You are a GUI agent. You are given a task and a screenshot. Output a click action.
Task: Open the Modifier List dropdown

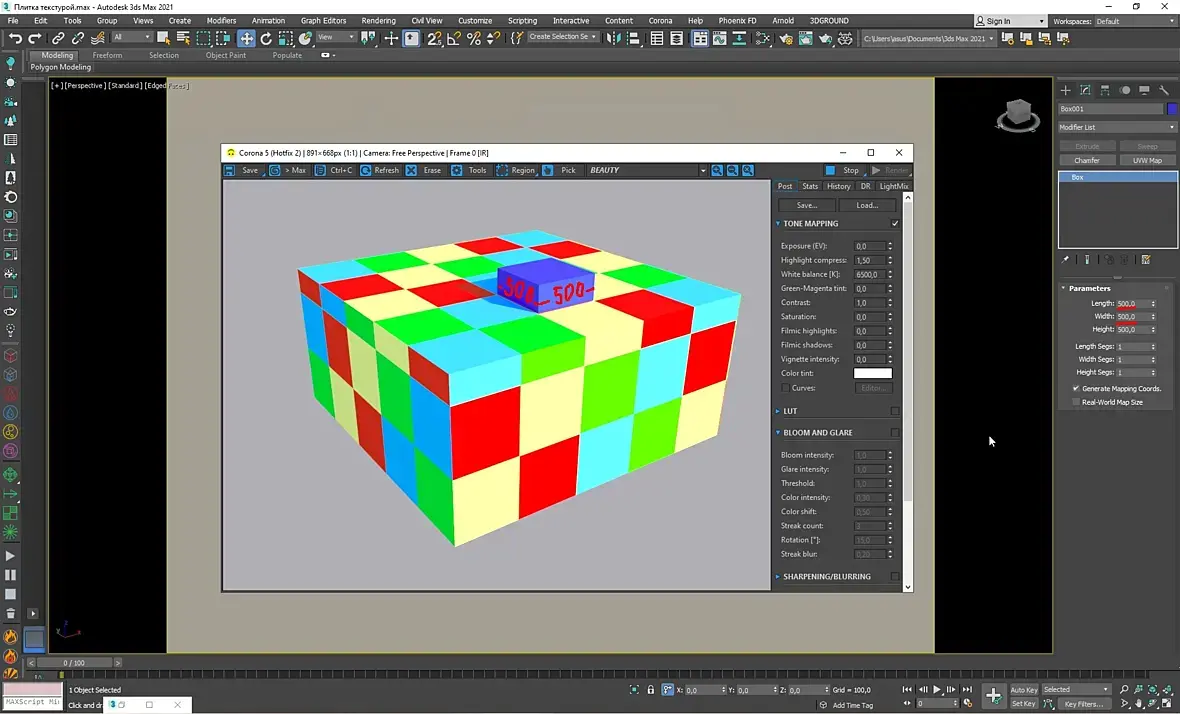tap(1117, 127)
